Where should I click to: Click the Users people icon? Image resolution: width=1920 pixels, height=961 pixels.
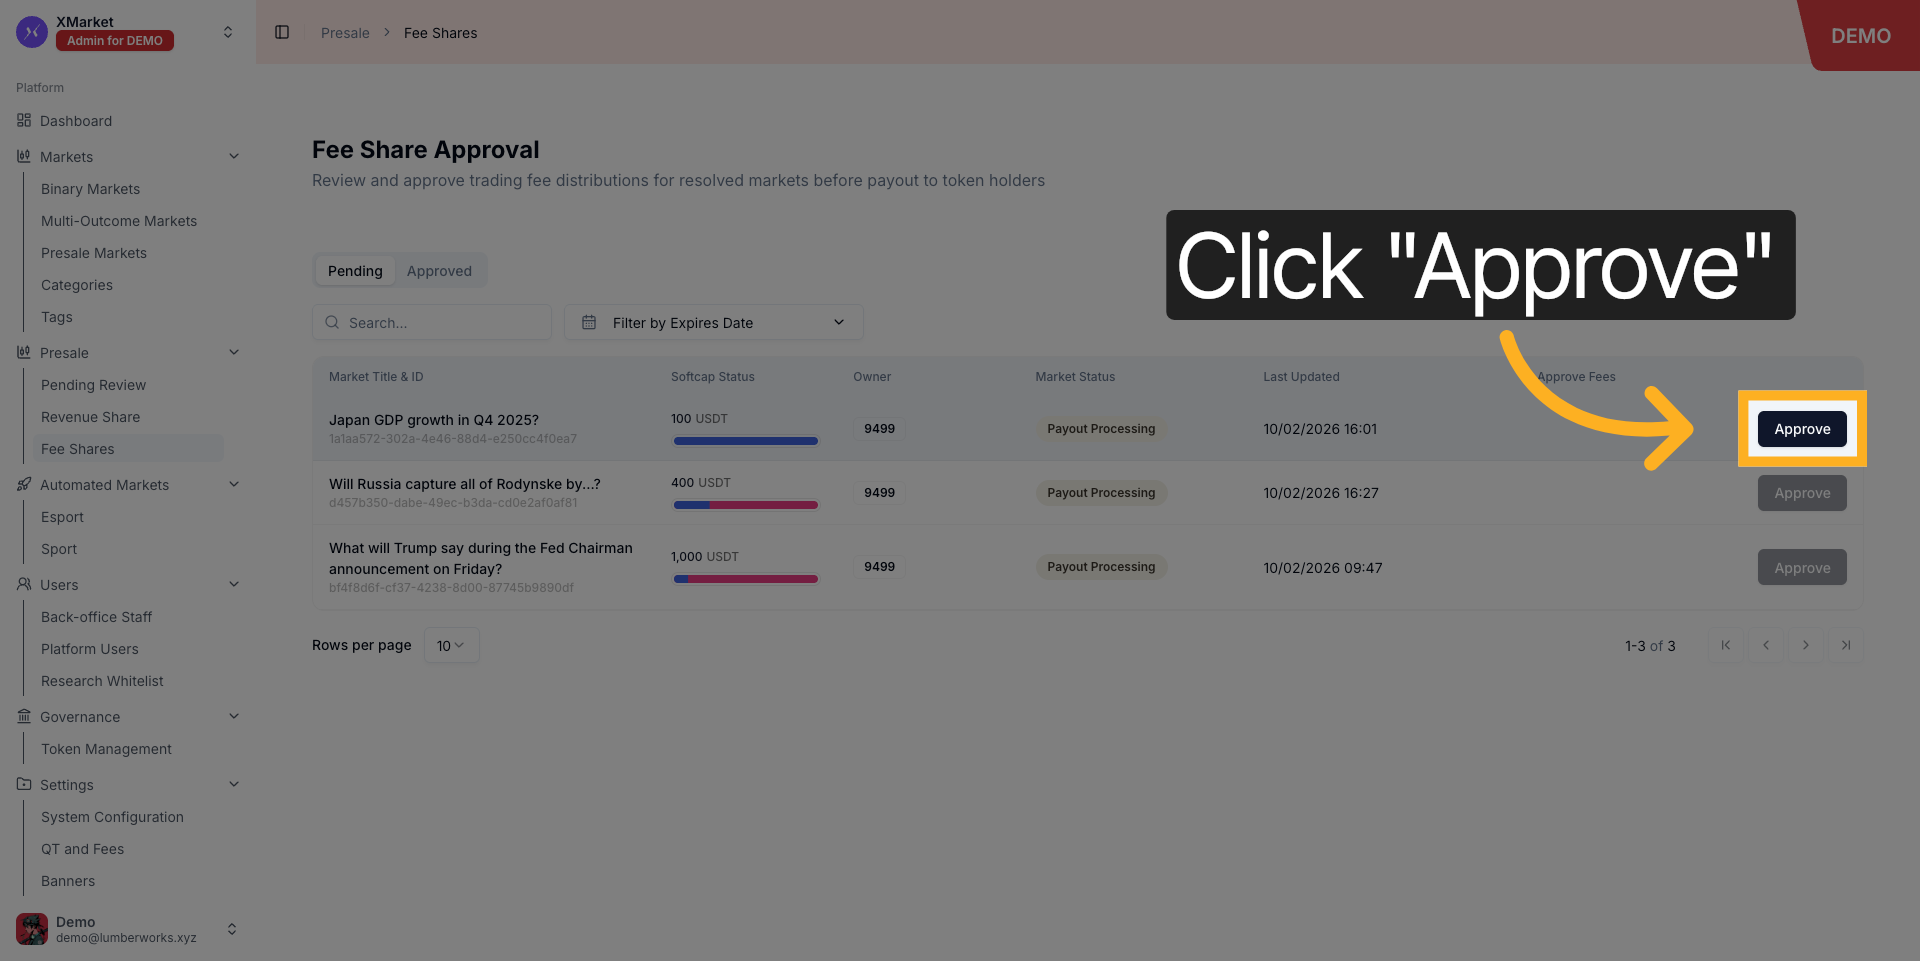click(x=24, y=585)
